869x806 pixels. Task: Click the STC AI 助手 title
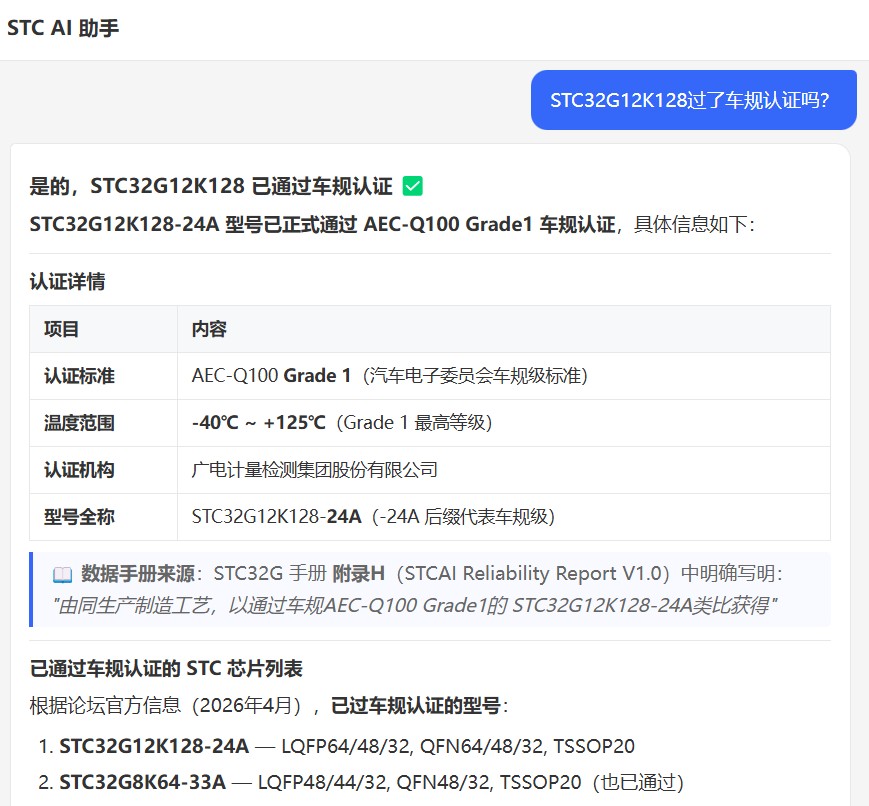tap(63, 28)
